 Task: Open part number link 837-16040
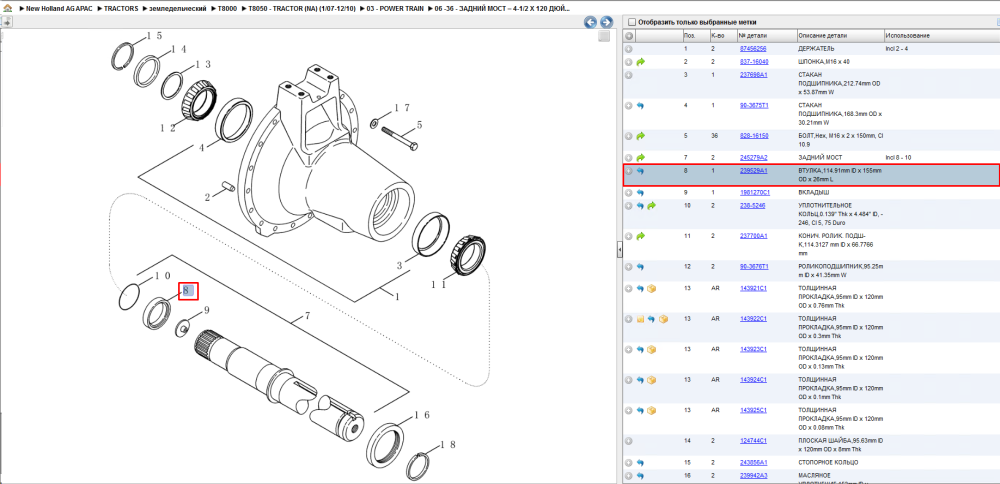(x=754, y=62)
